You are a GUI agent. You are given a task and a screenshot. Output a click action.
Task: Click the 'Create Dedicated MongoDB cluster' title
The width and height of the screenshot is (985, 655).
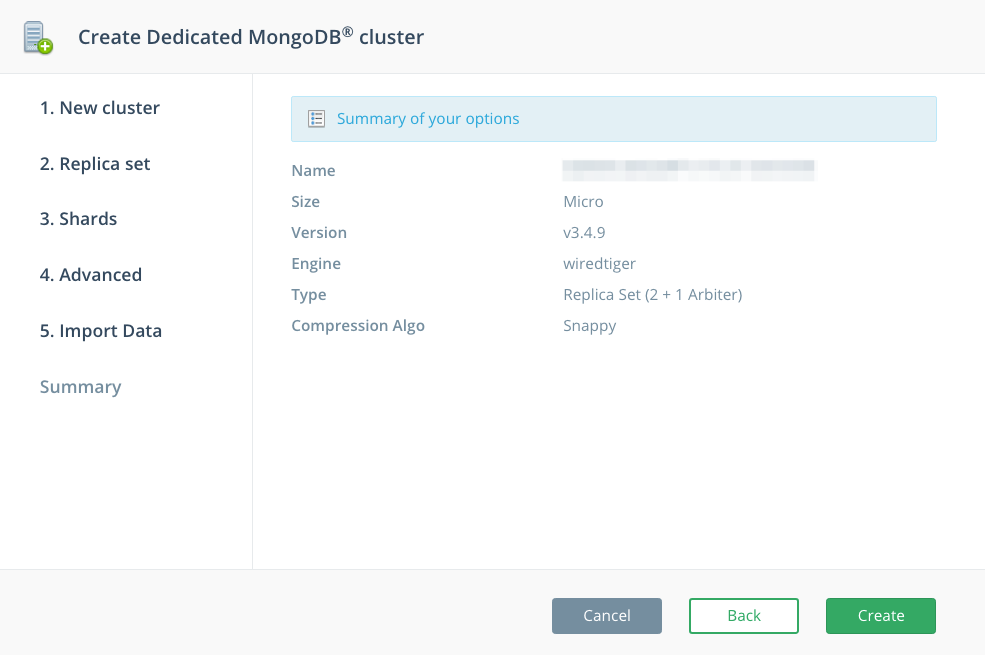(251, 36)
